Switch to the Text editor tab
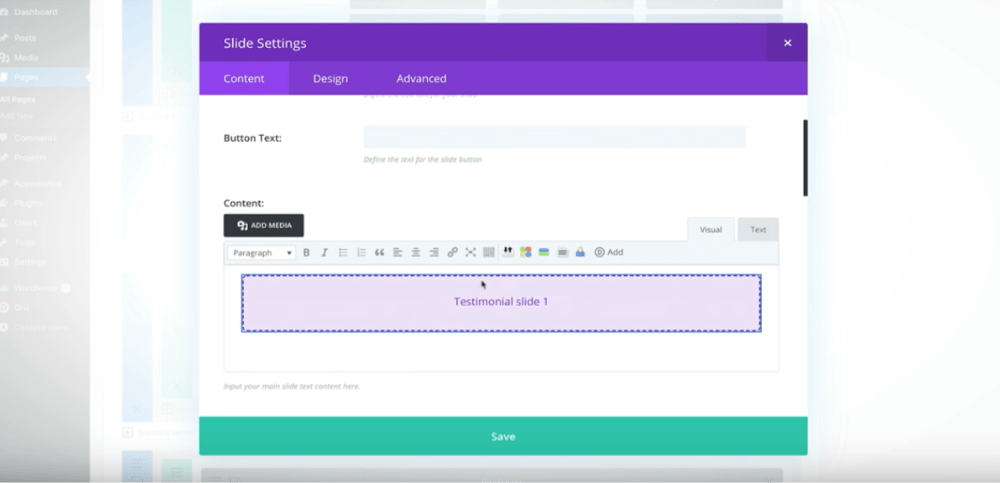1000x483 pixels. pyautogui.click(x=758, y=230)
